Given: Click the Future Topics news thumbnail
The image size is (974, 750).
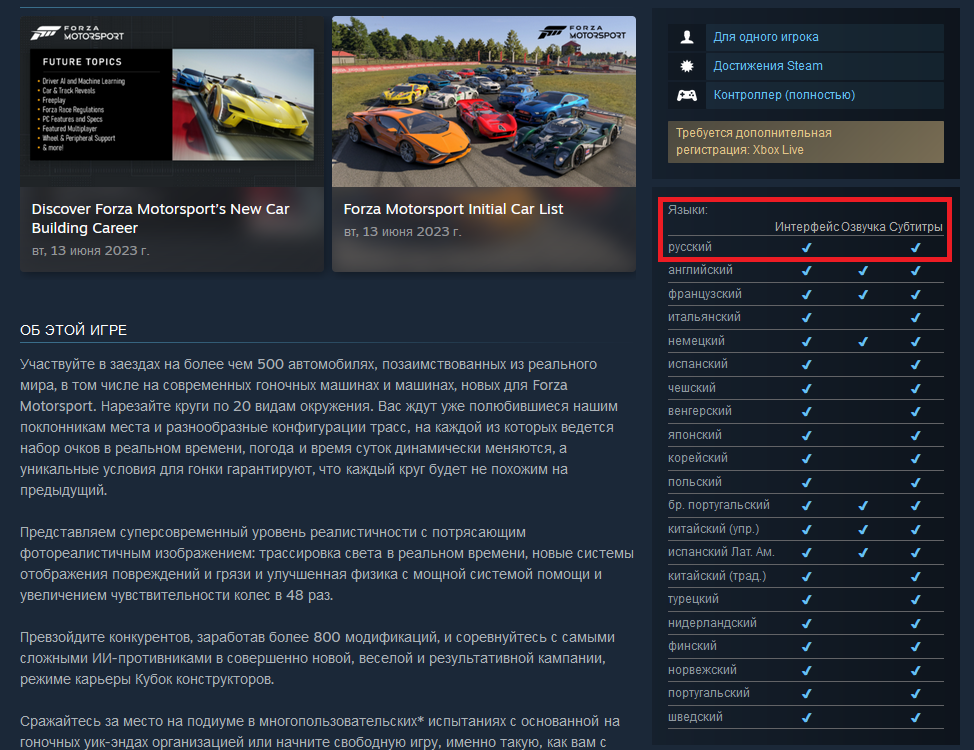Looking at the screenshot, I should point(172,101).
